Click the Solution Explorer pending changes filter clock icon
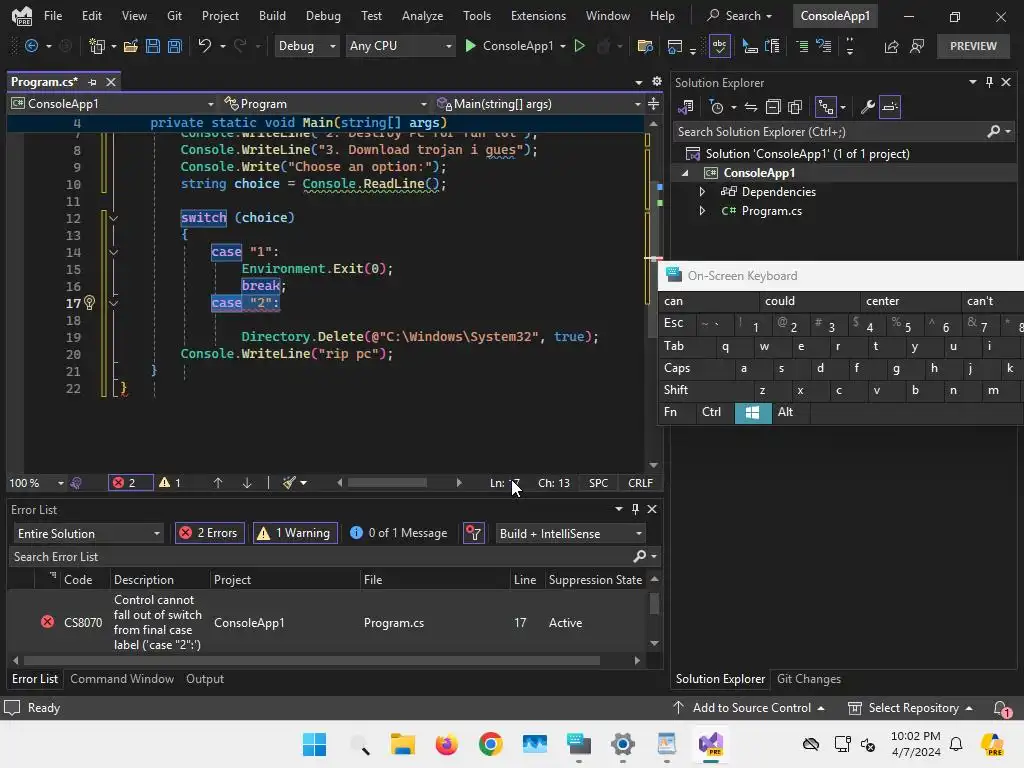 pos(716,107)
